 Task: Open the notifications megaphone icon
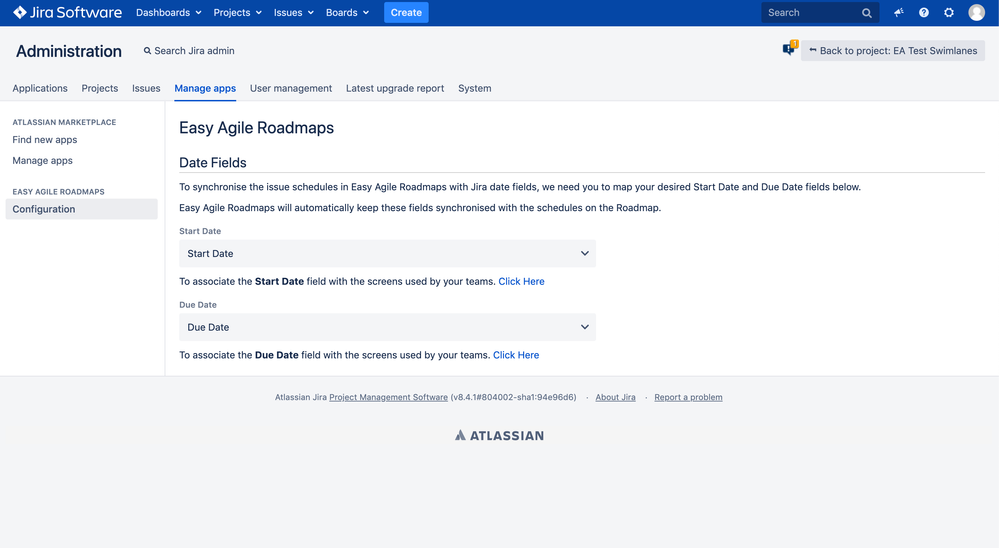898,13
